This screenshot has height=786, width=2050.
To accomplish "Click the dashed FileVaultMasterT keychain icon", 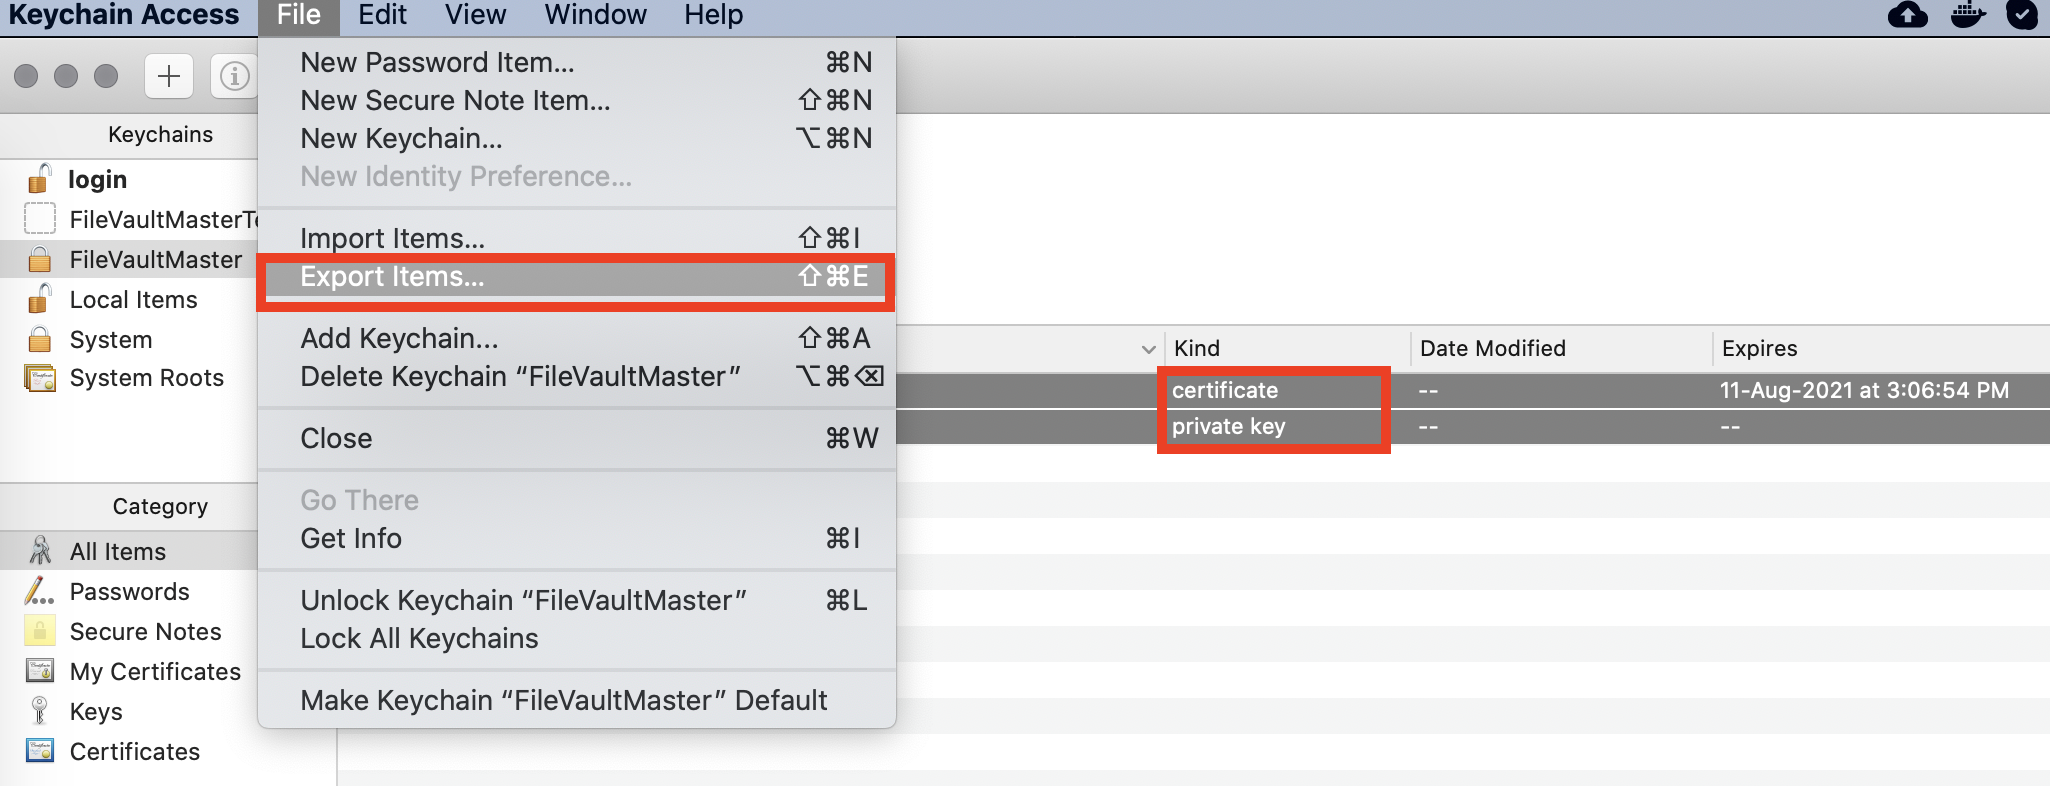I will pyautogui.click(x=40, y=219).
